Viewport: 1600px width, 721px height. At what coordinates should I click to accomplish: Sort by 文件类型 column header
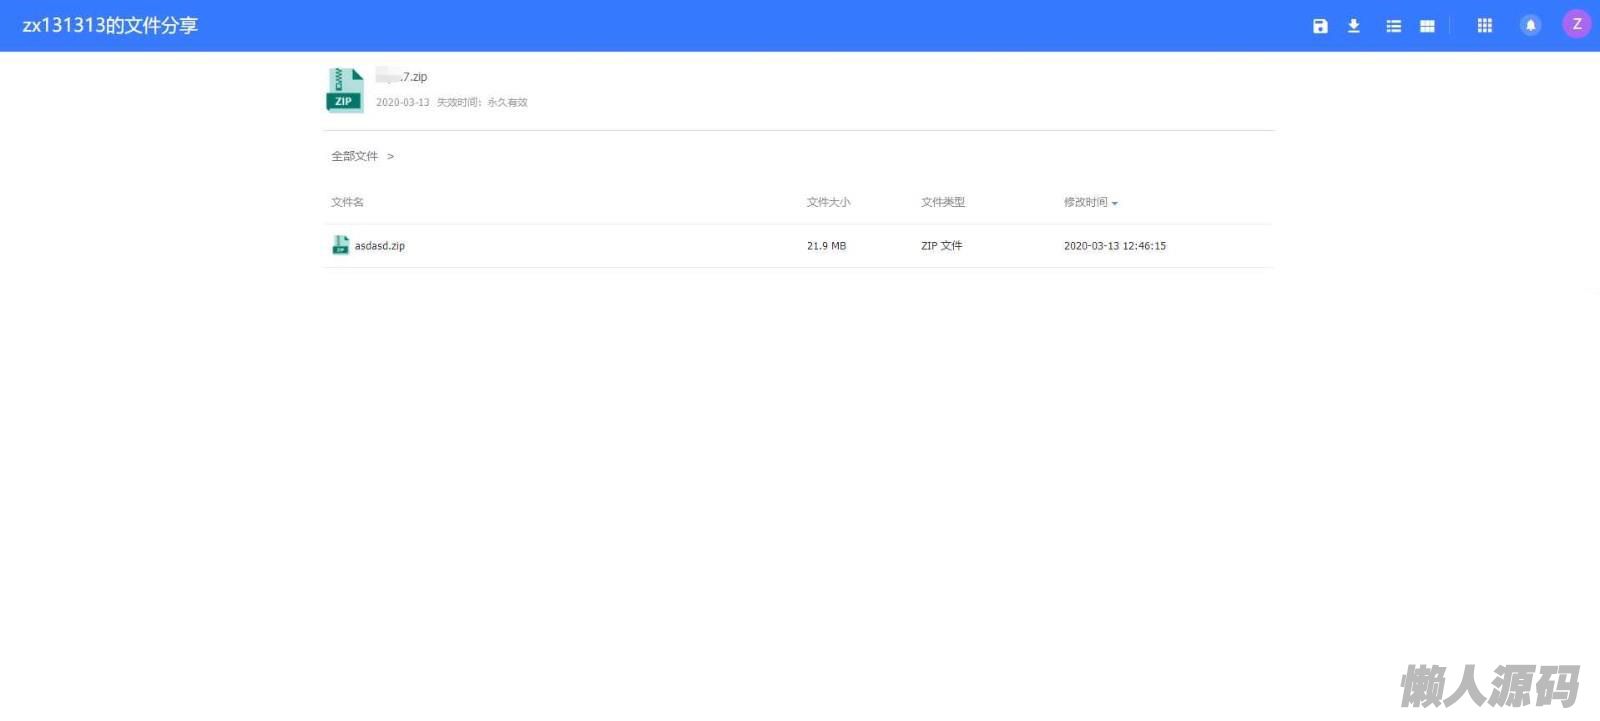point(942,202)
